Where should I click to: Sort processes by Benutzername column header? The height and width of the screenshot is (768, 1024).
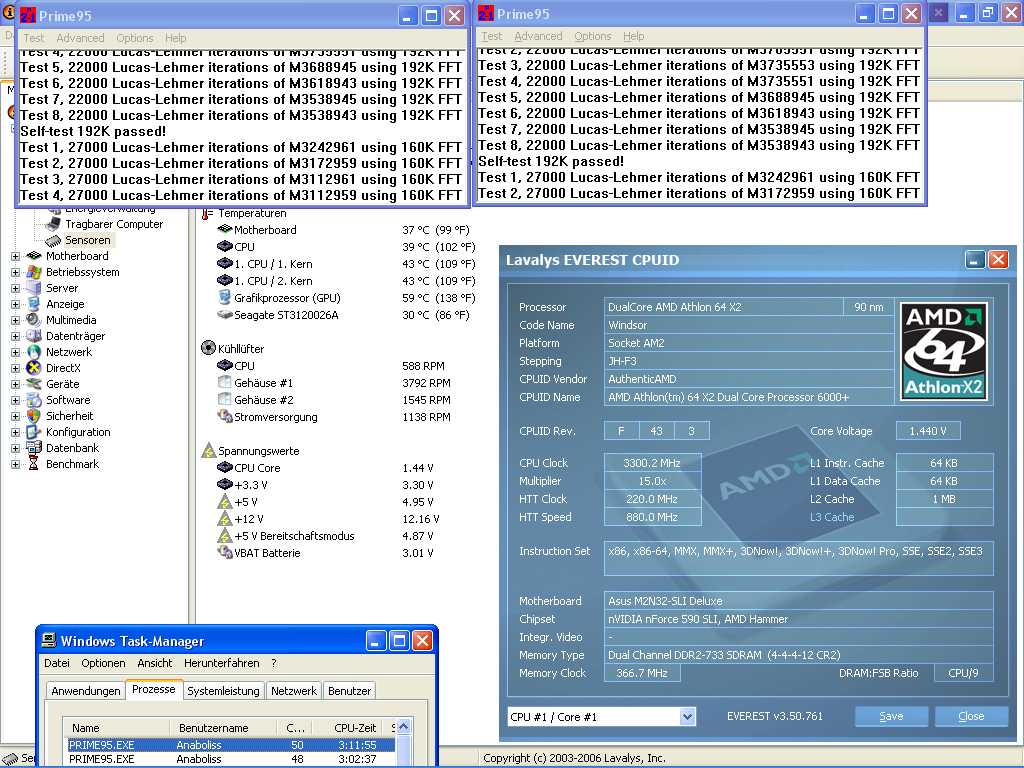[225, 728]
